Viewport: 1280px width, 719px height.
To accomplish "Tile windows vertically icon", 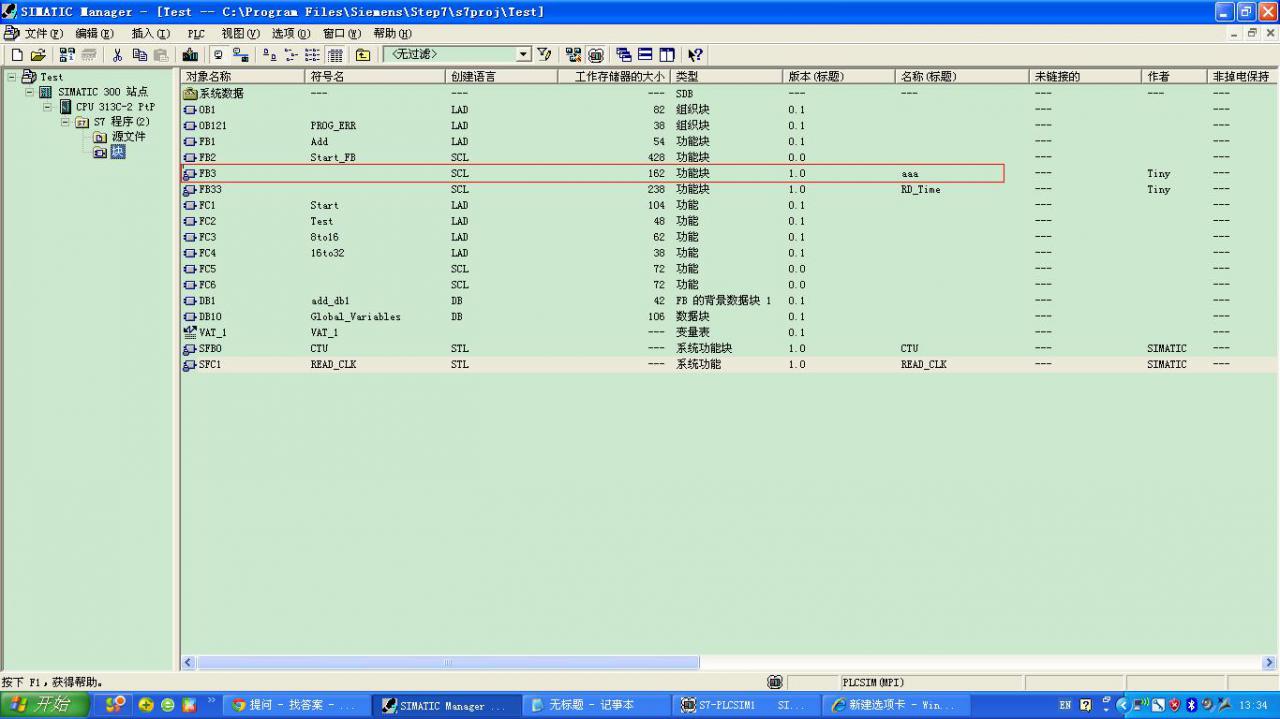I will tap(667, 55).
